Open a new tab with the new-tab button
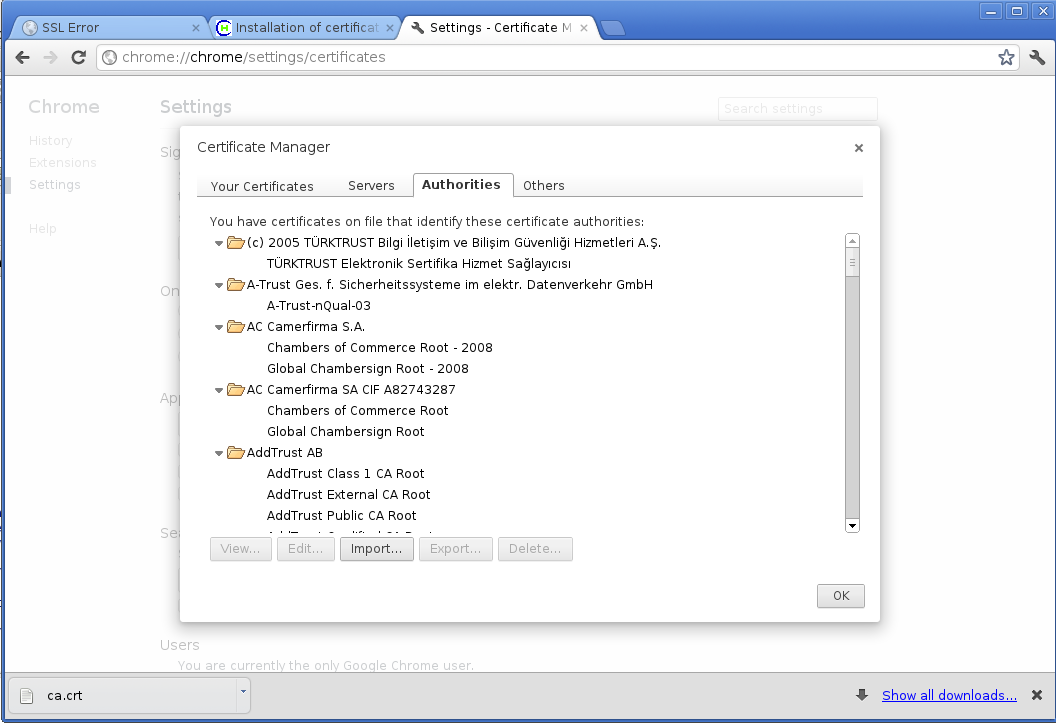 tap(613, 28)
